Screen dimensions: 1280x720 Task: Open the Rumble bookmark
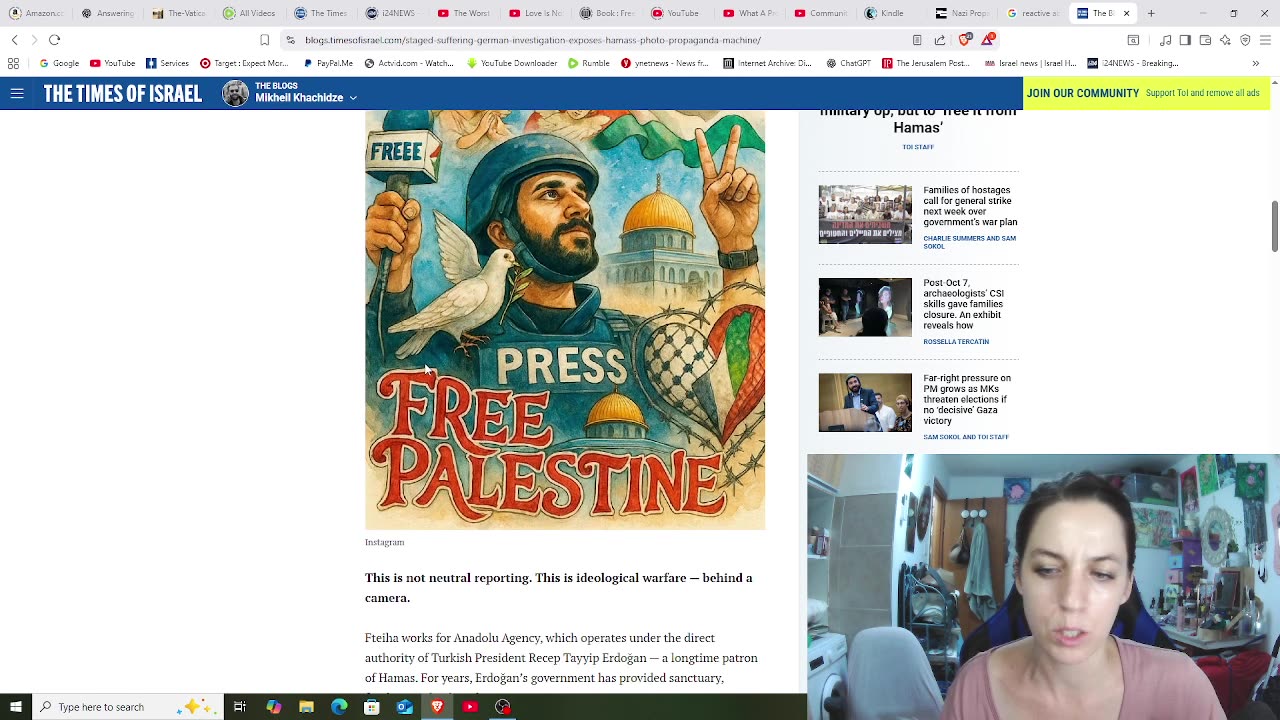click(x=588, y=63)
